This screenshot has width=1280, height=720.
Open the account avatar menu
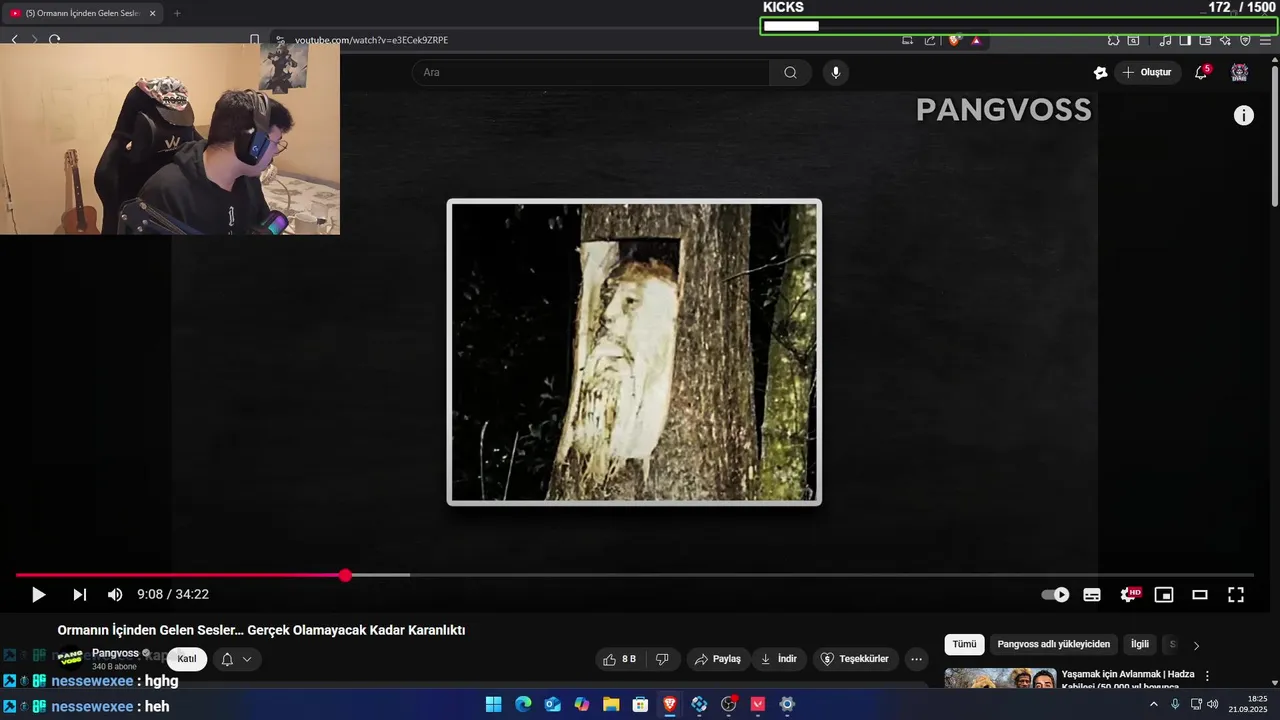tap(1240, 72)
